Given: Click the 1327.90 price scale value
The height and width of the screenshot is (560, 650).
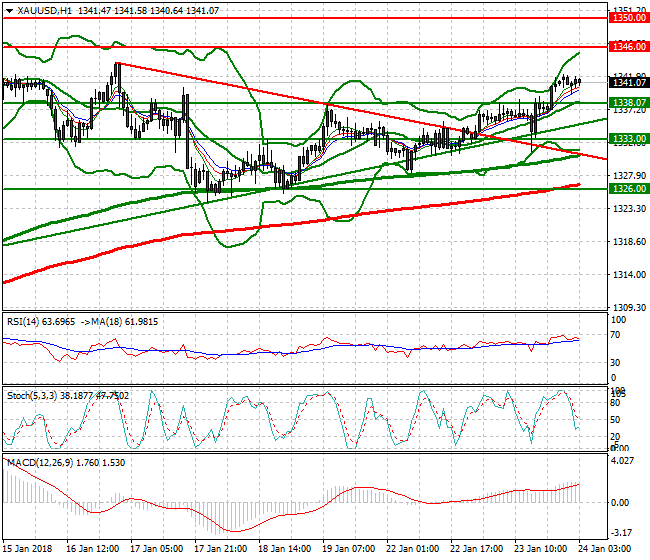Looking at the screenshot, I should (x=629, y=176).
